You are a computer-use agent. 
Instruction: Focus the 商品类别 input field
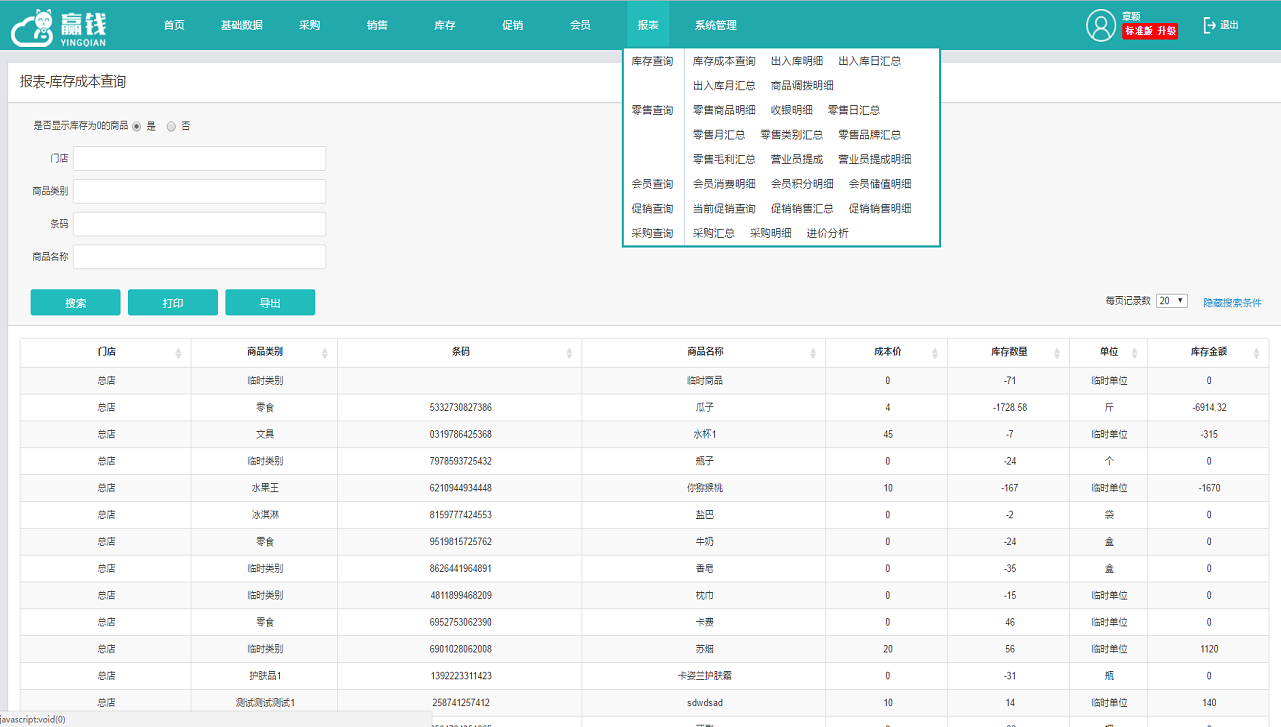(199, 191)
